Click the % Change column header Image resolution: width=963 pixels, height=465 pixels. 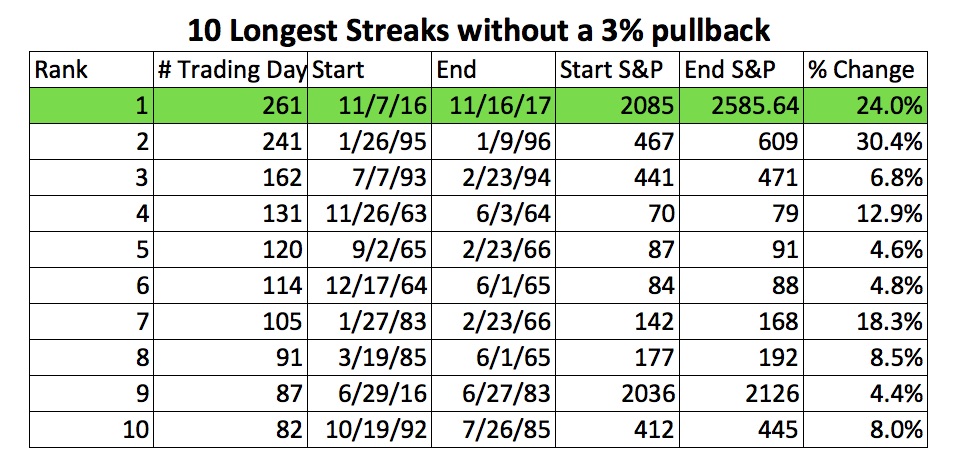point(865,70)
